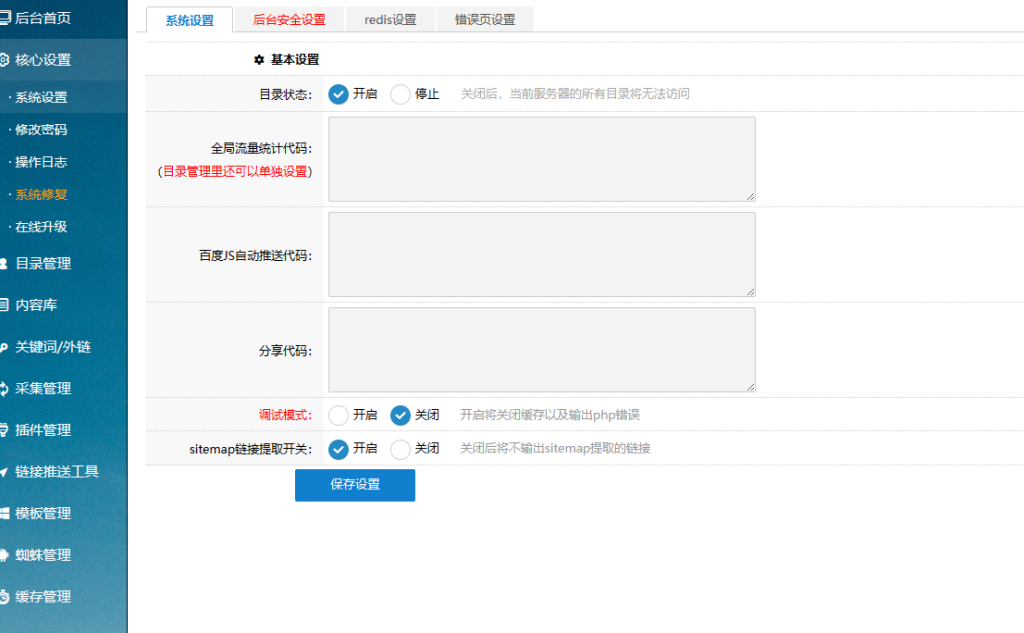This screenshot has height=633, width=1024.
Task: Turn off sitemap链接提取 using 关闭 radio
Action: click(401, 449)
